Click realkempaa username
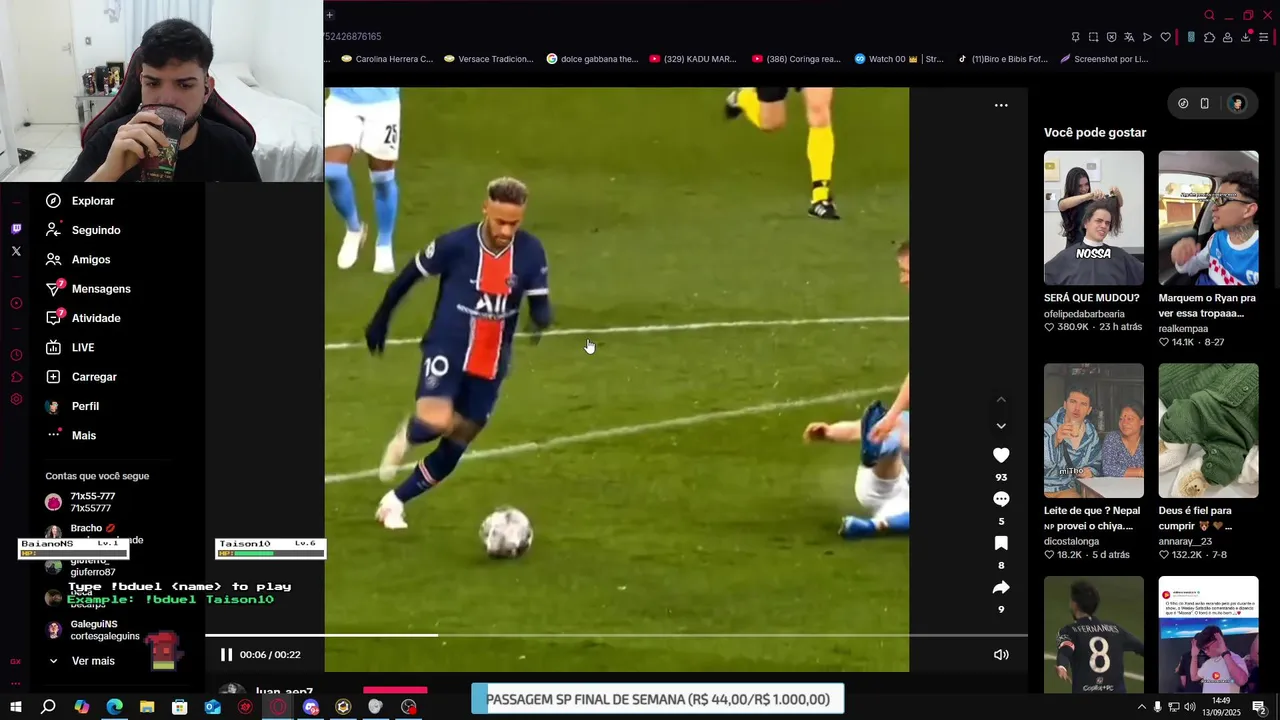 (x=1183, y=329)
